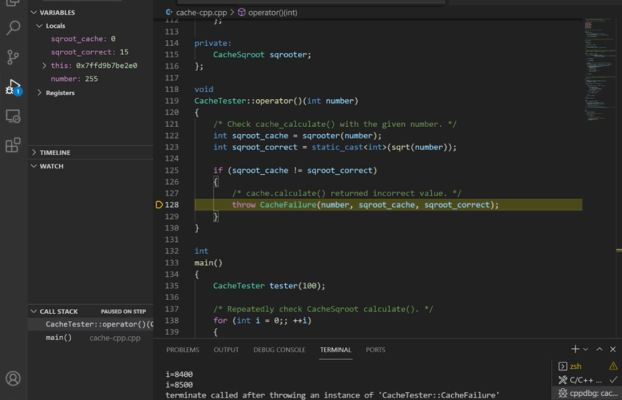
Task: Click 'CacheSqroot sqrooter;' on line 115
Action: click(x=262, y=55)
